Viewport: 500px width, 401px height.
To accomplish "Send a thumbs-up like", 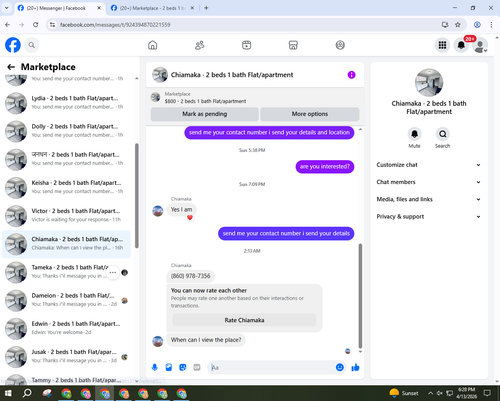I will pyautogui.click(x=355, y=367).
